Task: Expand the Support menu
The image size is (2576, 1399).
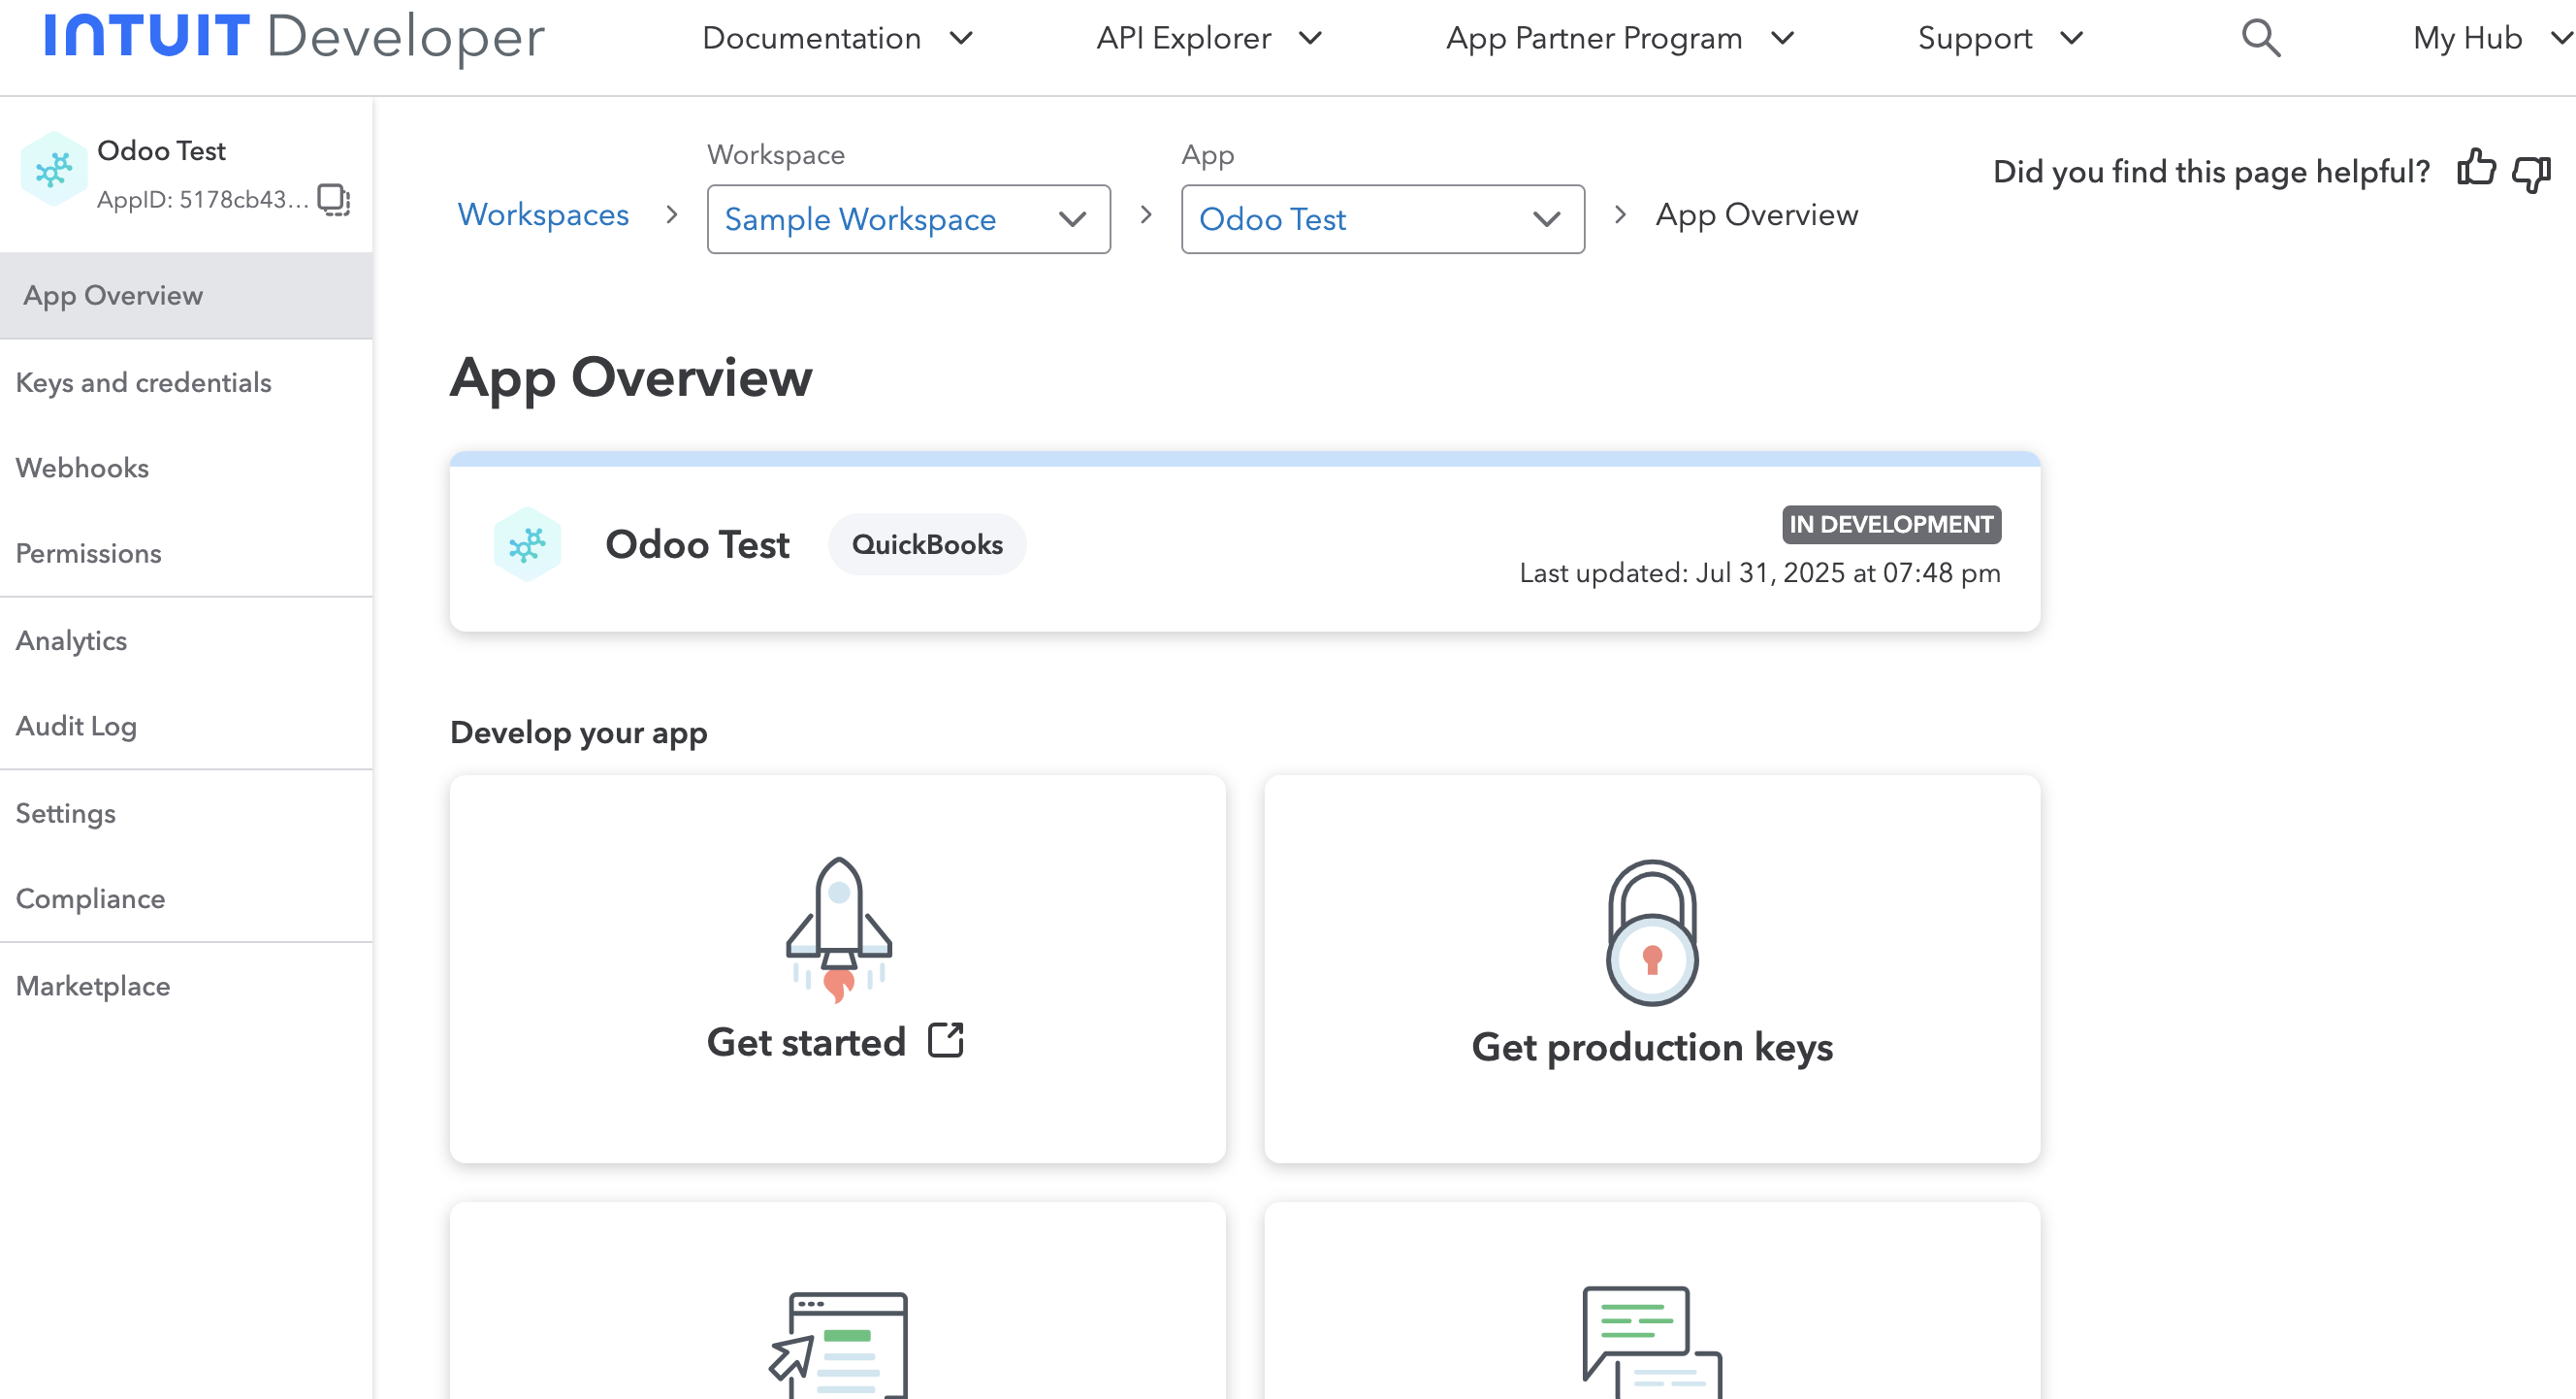Action: [2001, 38]
